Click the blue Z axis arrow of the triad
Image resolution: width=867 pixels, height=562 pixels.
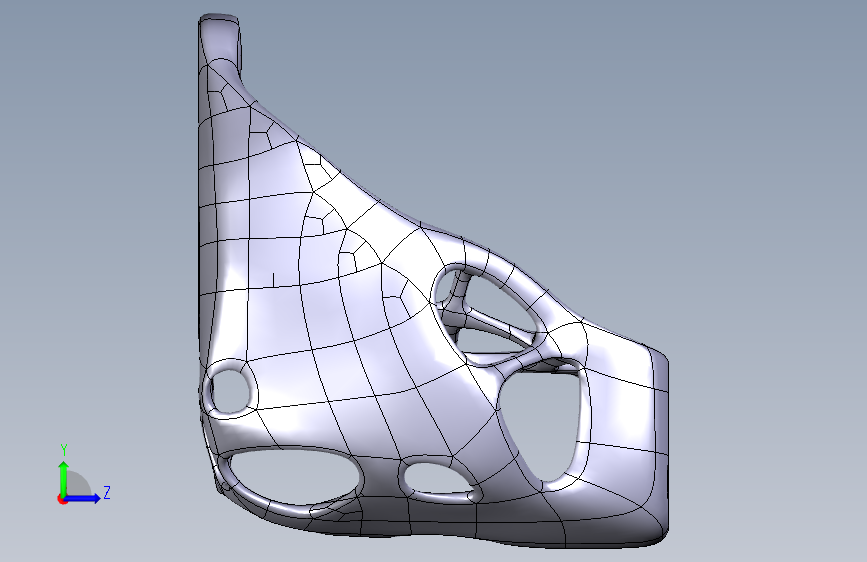click(83, 498)
